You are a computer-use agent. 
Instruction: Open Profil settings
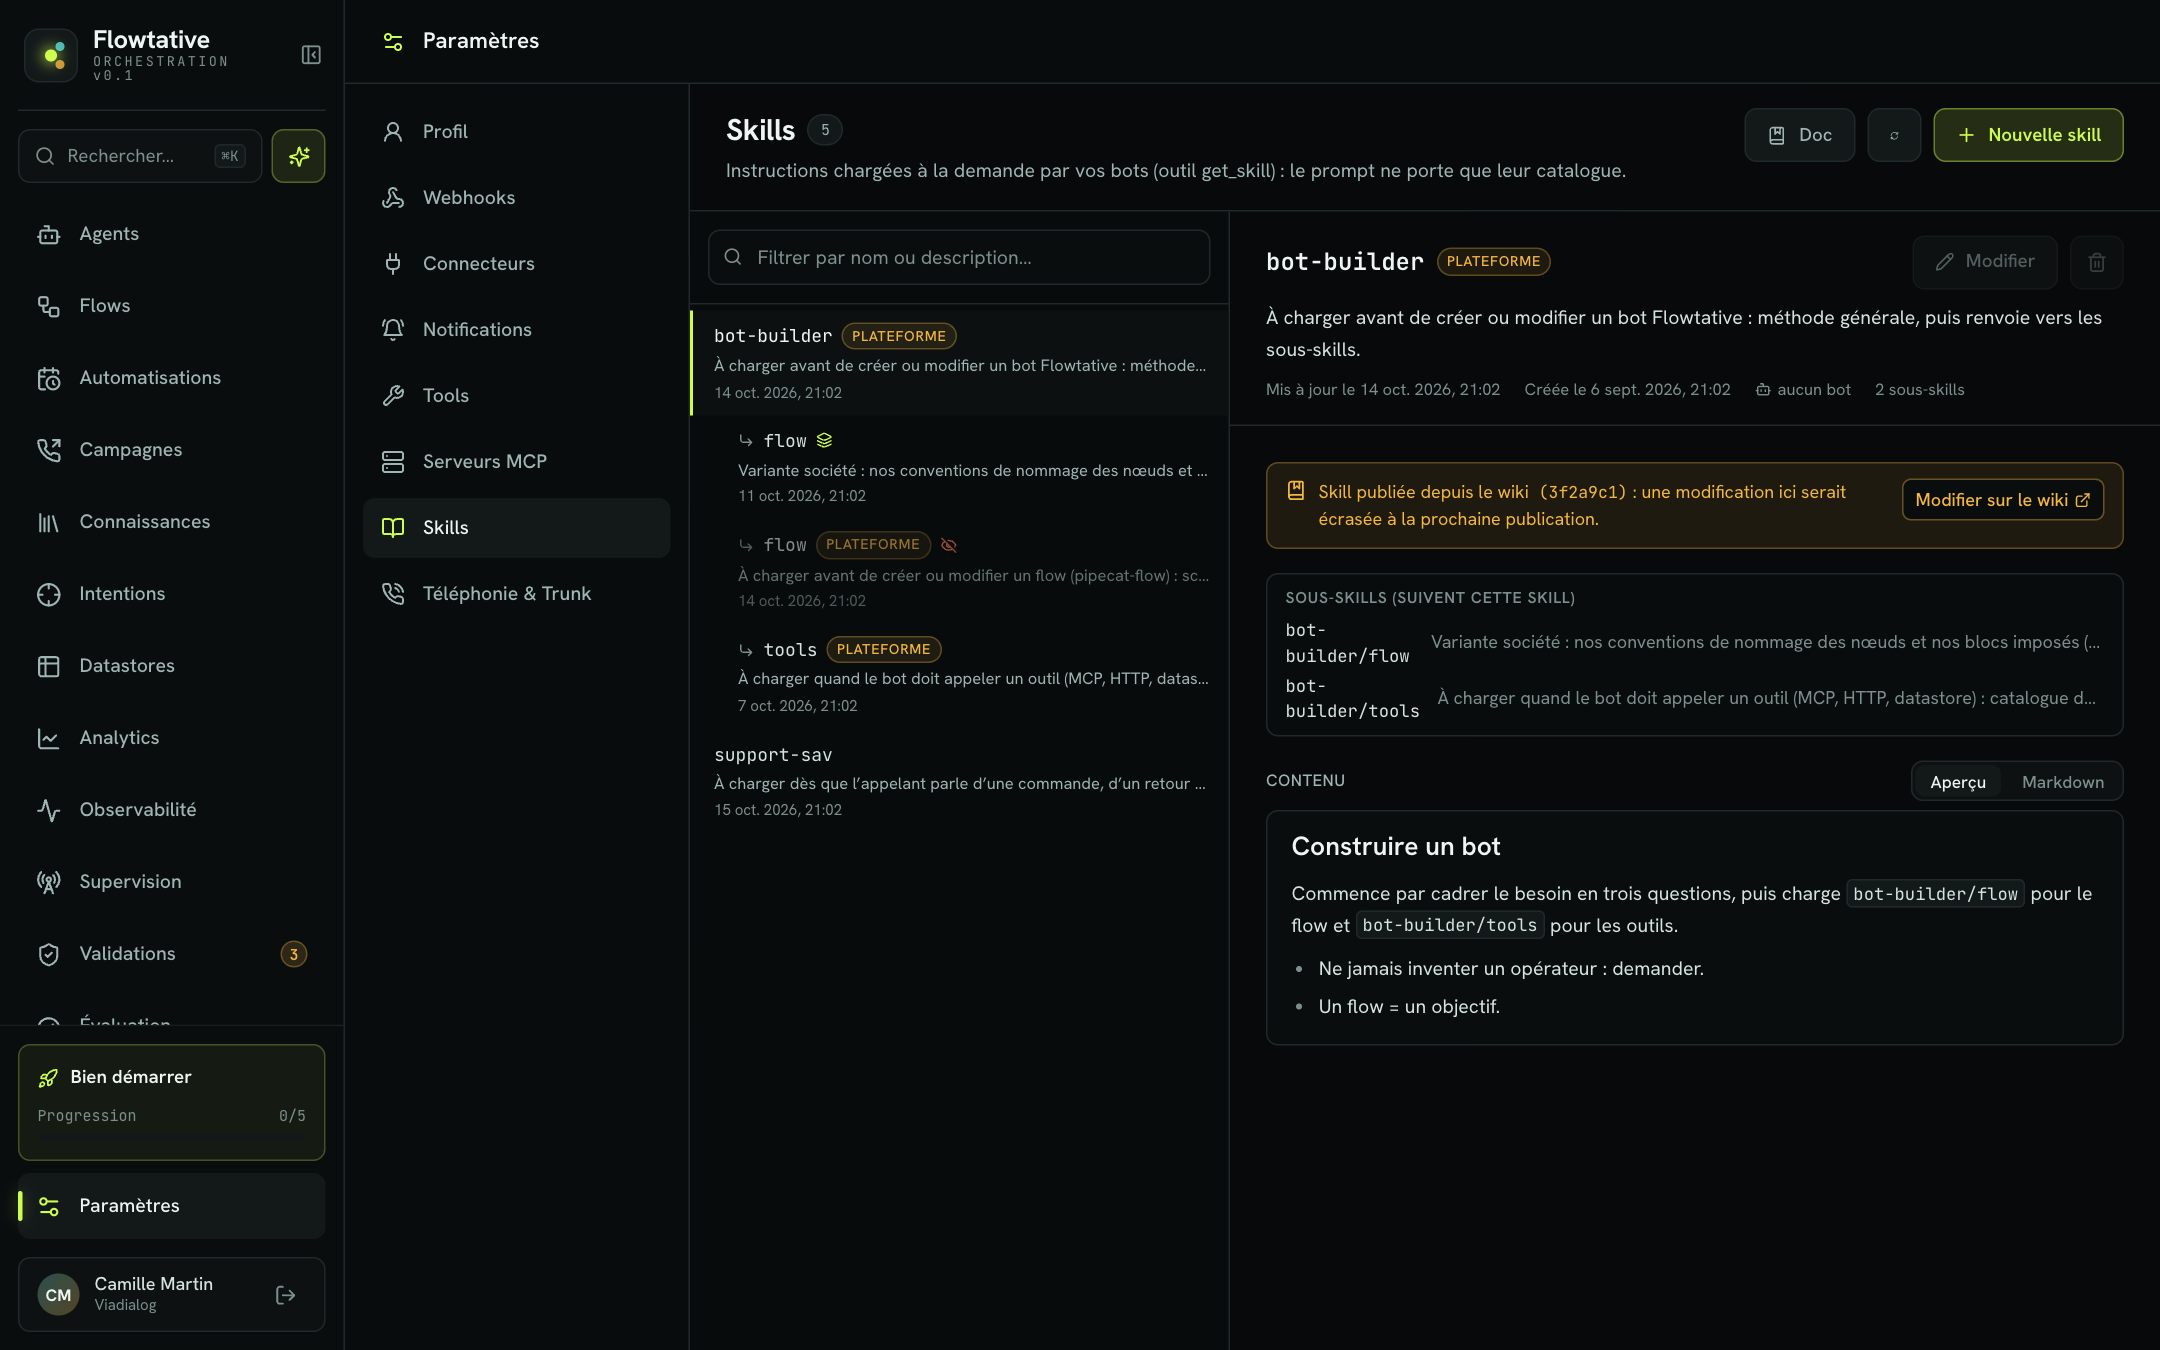pyautogui.click(x=516, y=132)
